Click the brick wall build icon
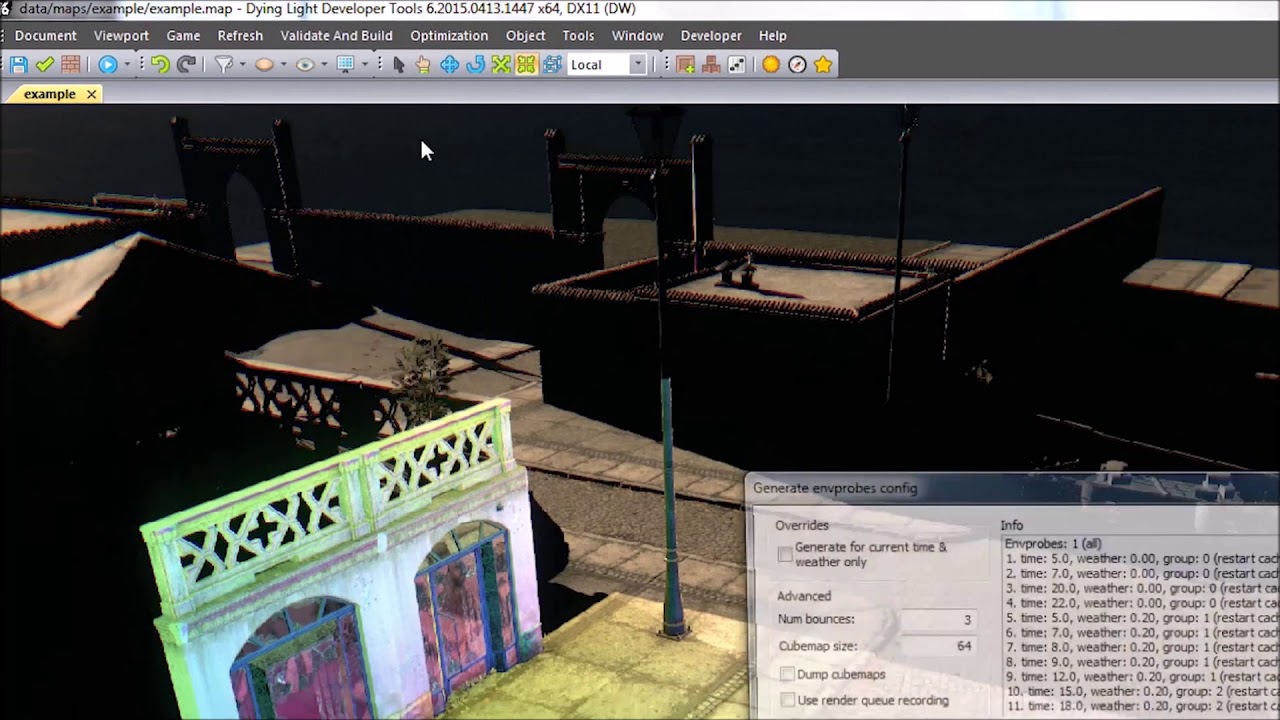1280x720 pixels. click(70, 65)
